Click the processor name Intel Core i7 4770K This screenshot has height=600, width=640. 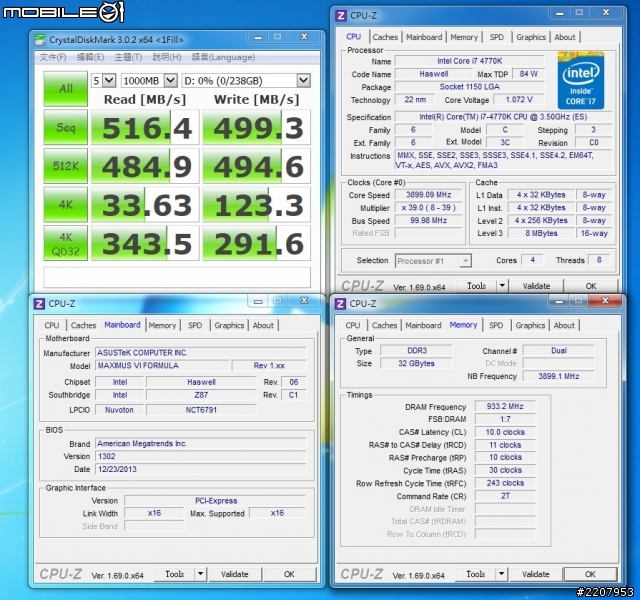469,61
